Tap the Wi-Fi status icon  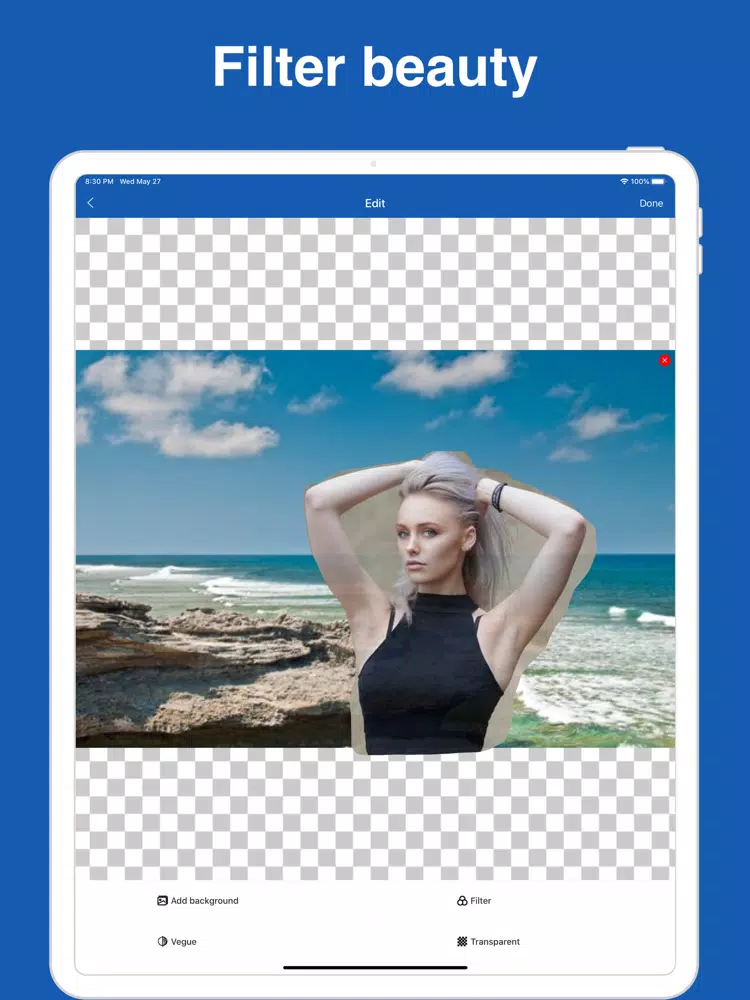pyautogui.click(x=624, y=181)
